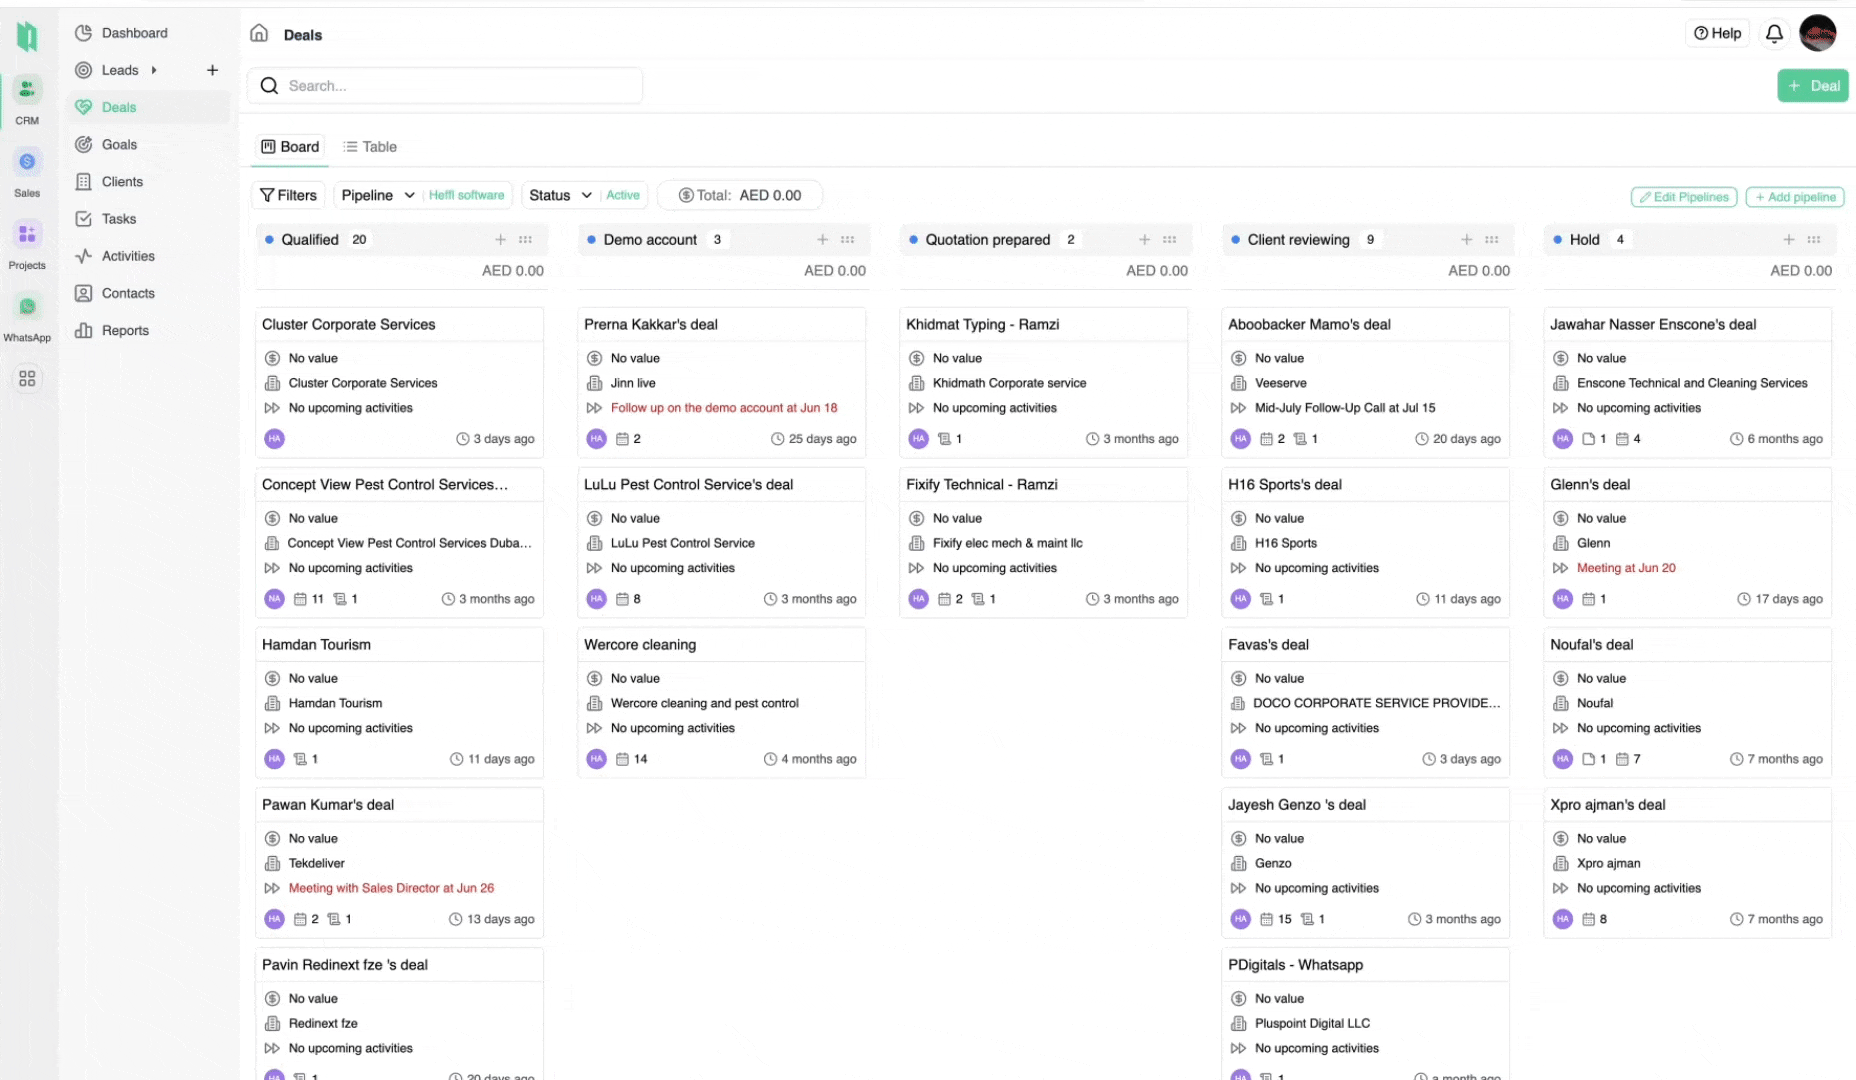Open Activities in sidebar

pyautogui.click(x=128, y=256)
